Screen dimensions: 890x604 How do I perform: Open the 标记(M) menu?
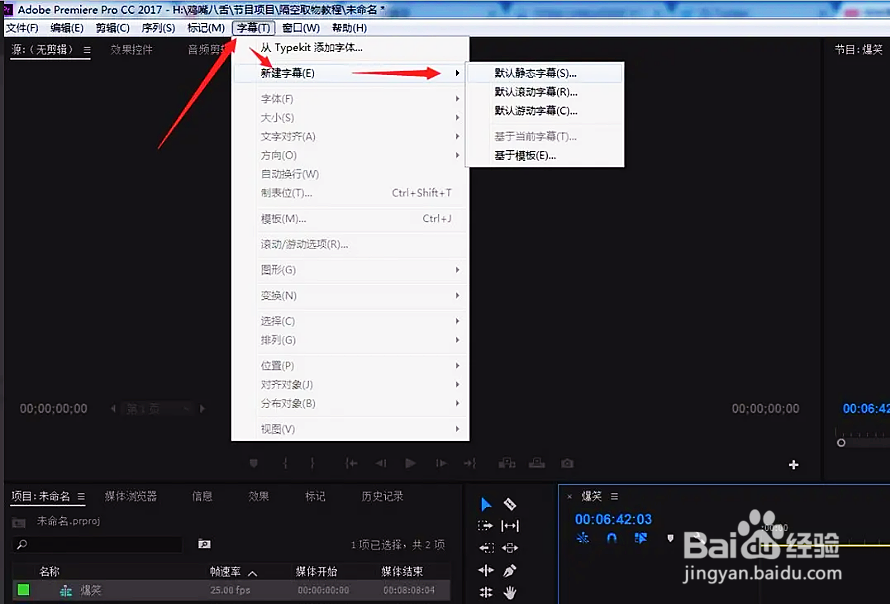[x=206, y=28]
